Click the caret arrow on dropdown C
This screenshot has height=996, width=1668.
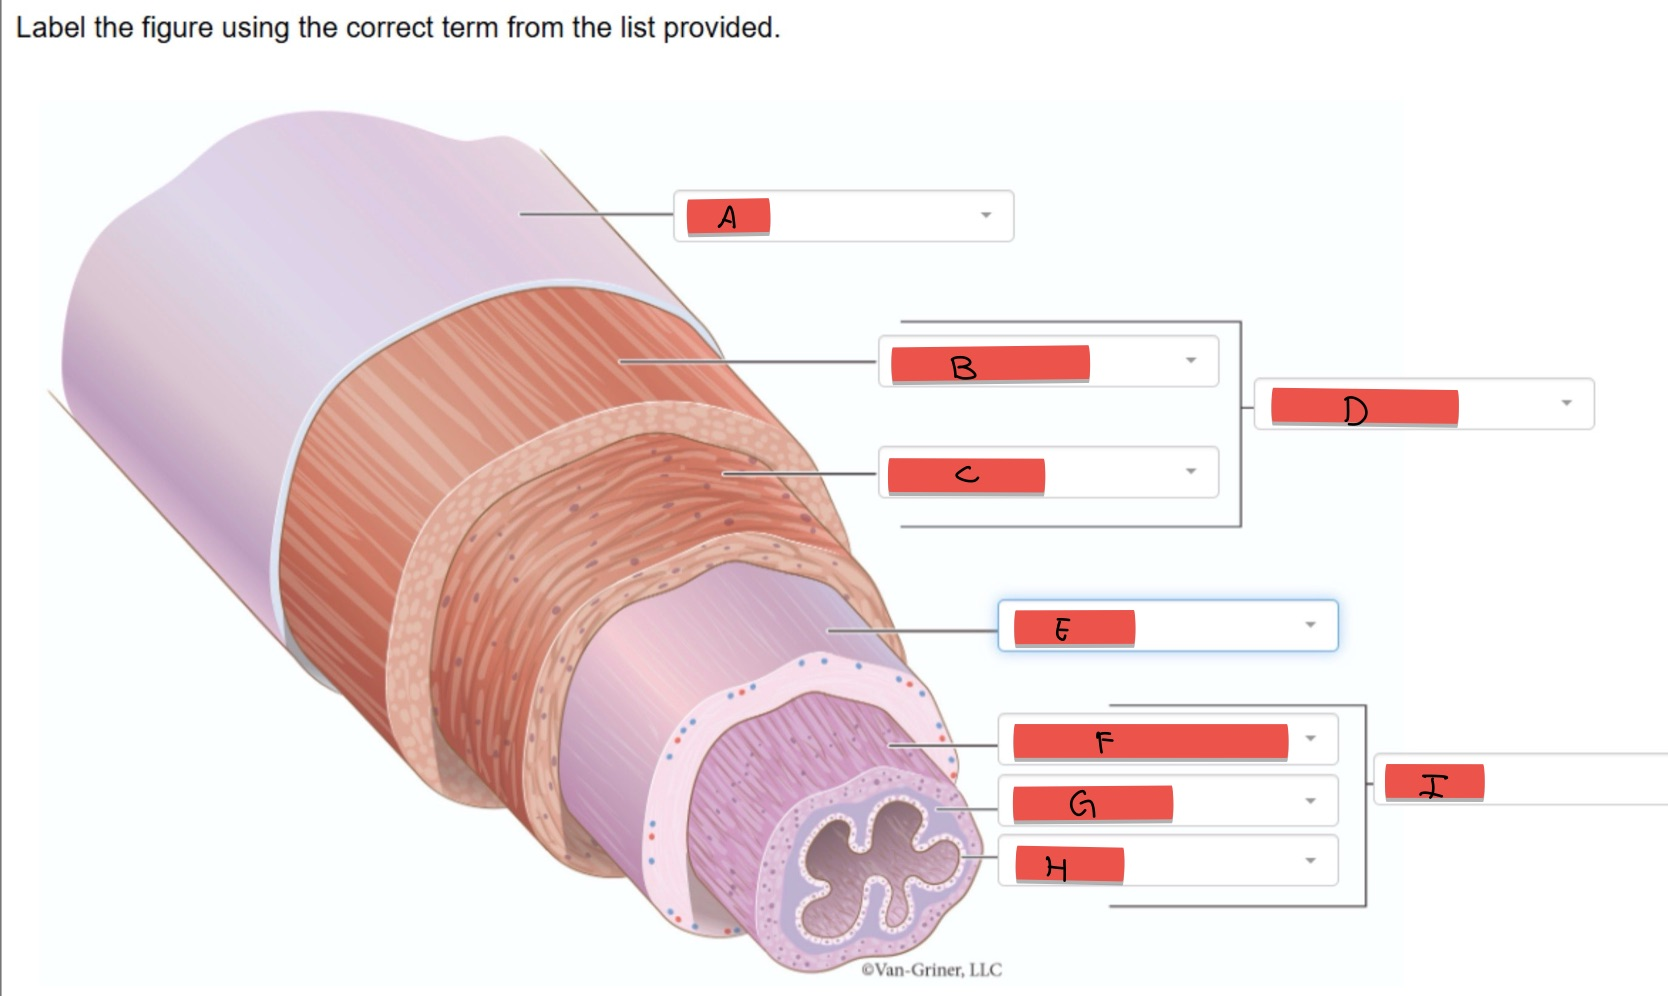coord(1190,471)
